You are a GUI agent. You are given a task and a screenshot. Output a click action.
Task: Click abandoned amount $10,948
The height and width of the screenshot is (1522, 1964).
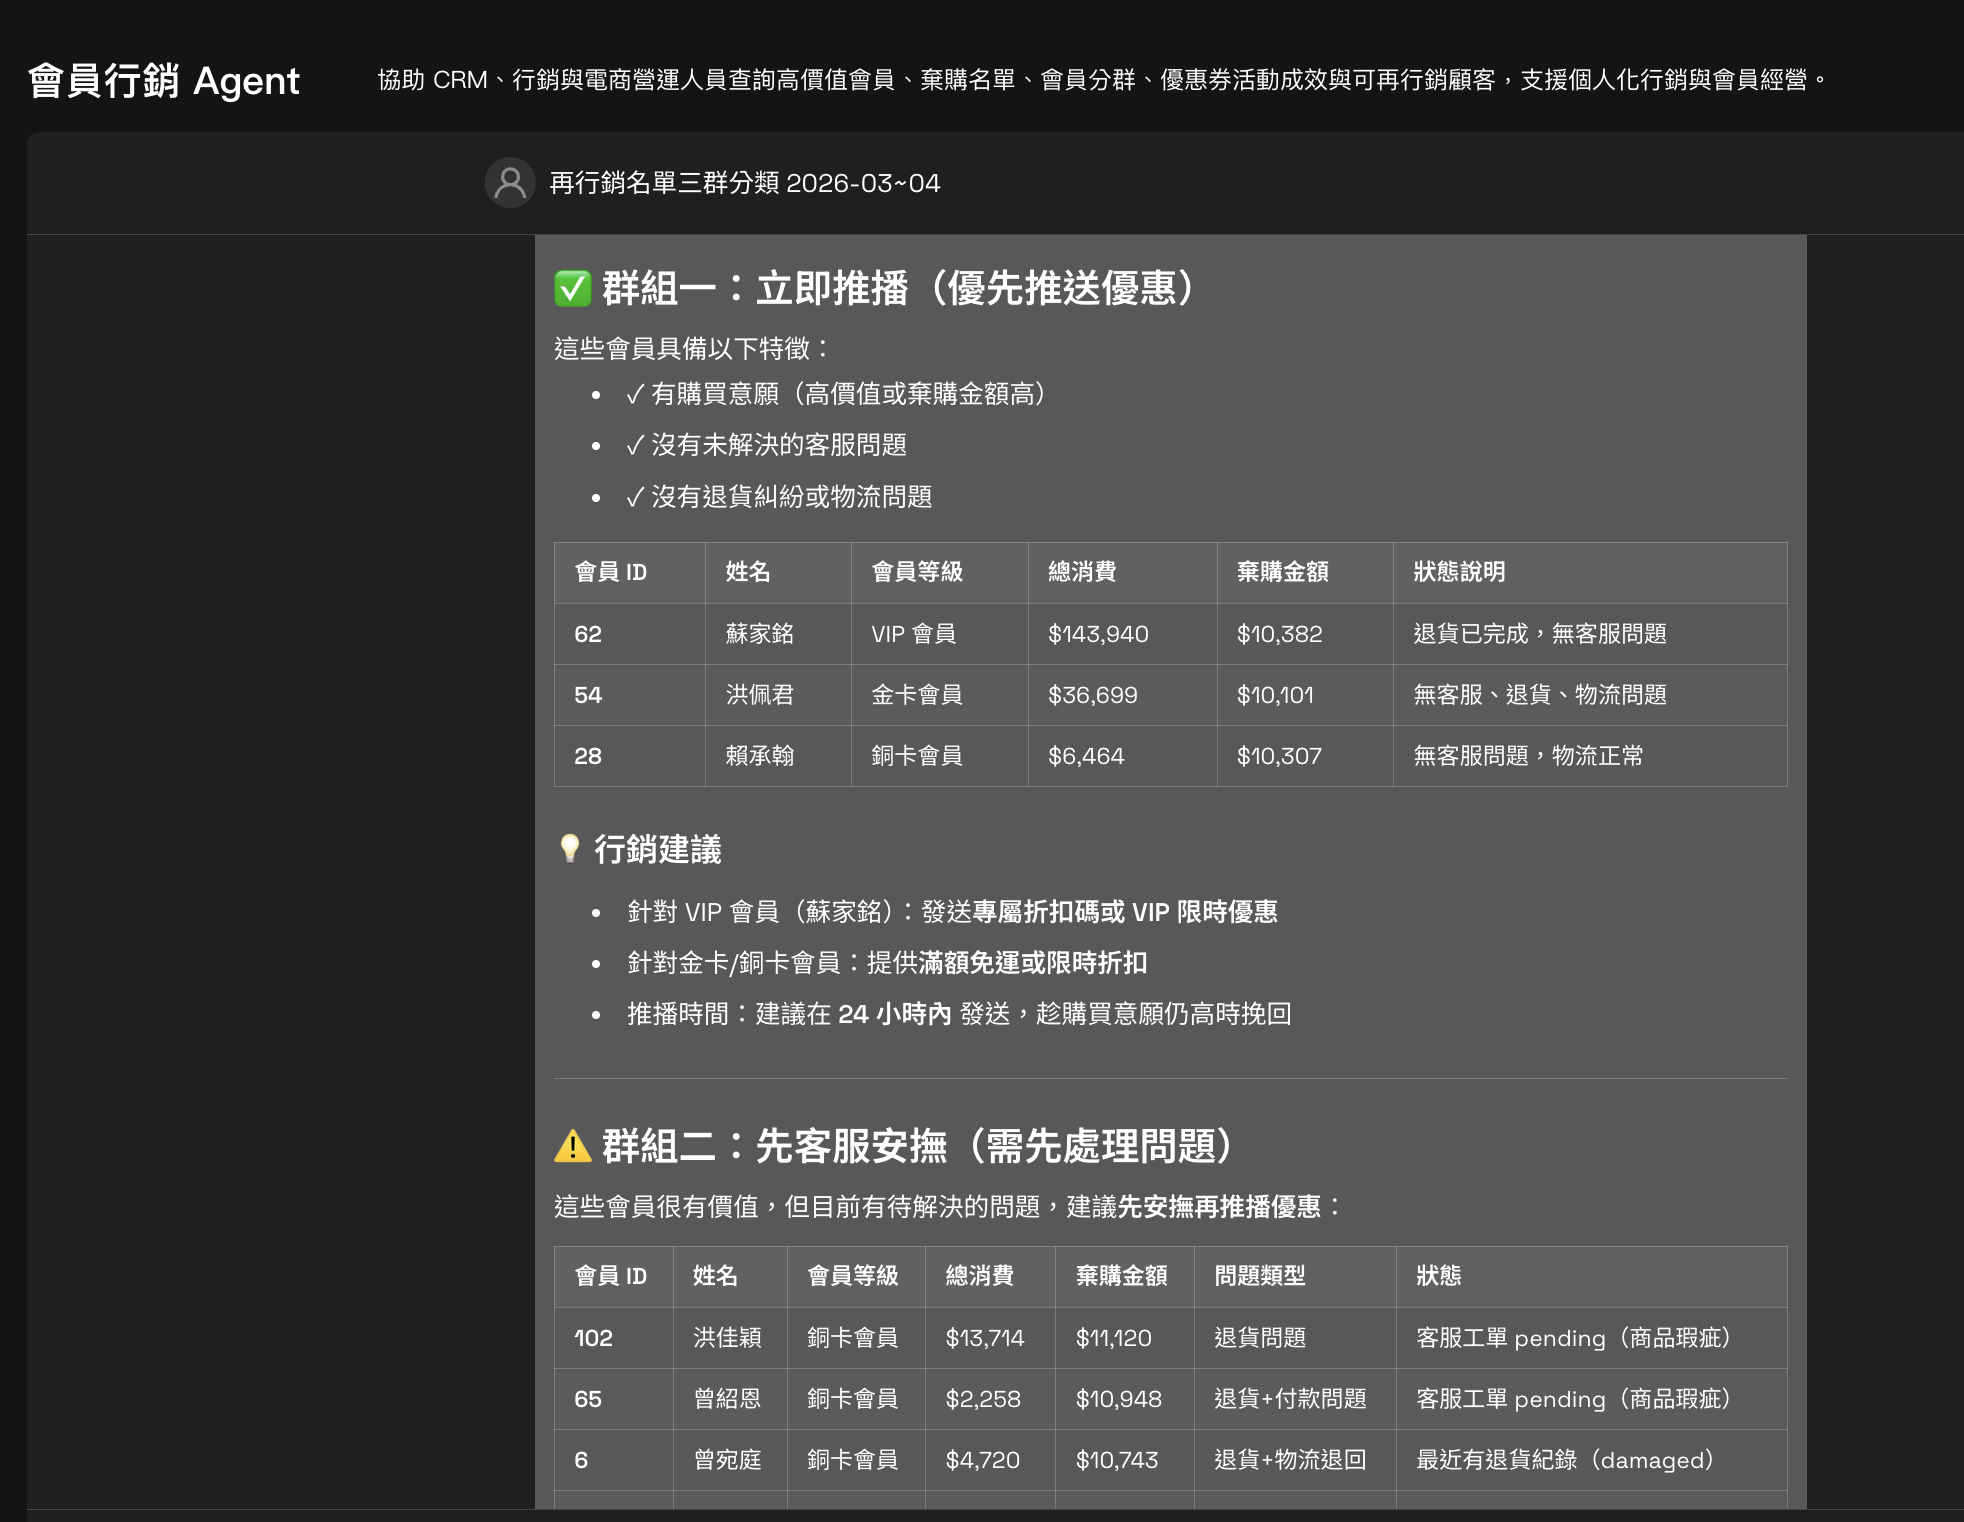(x=1119, y=1399)
